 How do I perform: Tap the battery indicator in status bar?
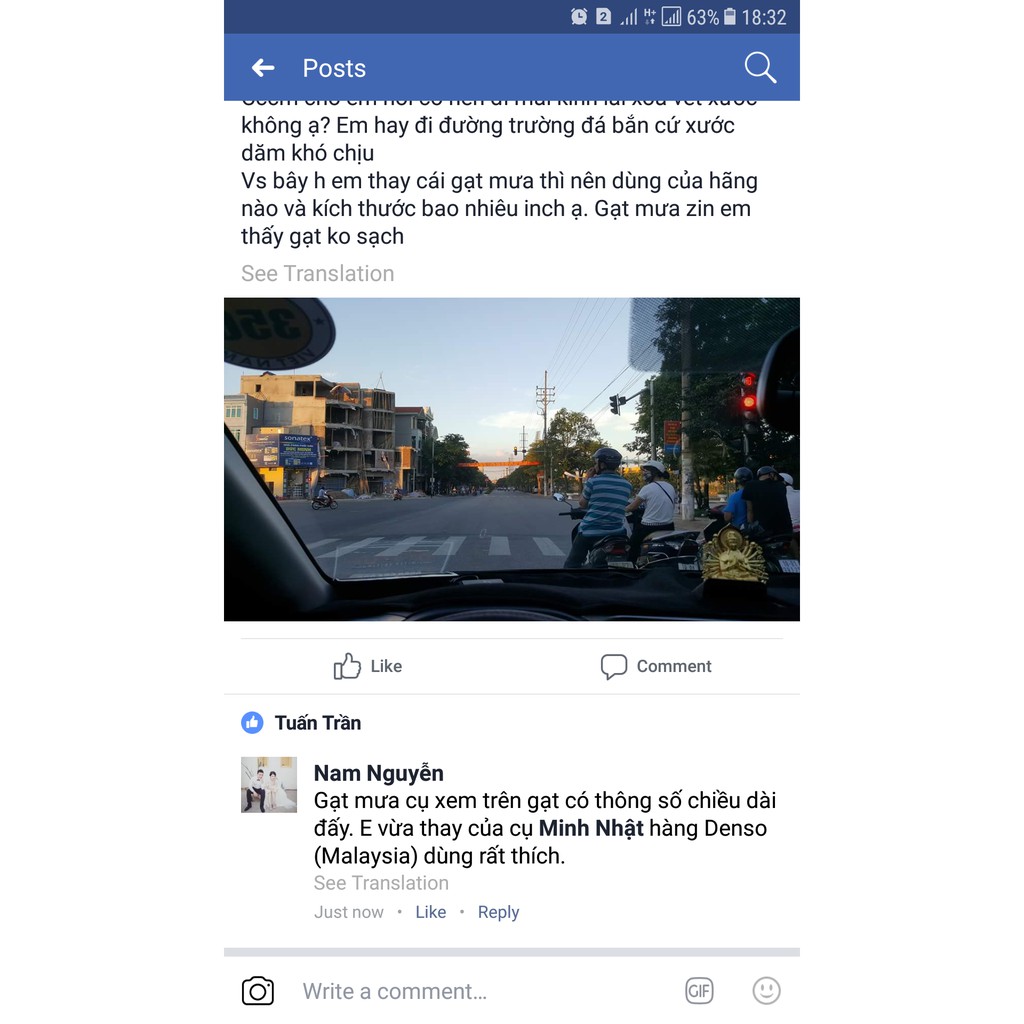(x=729, y=16)
